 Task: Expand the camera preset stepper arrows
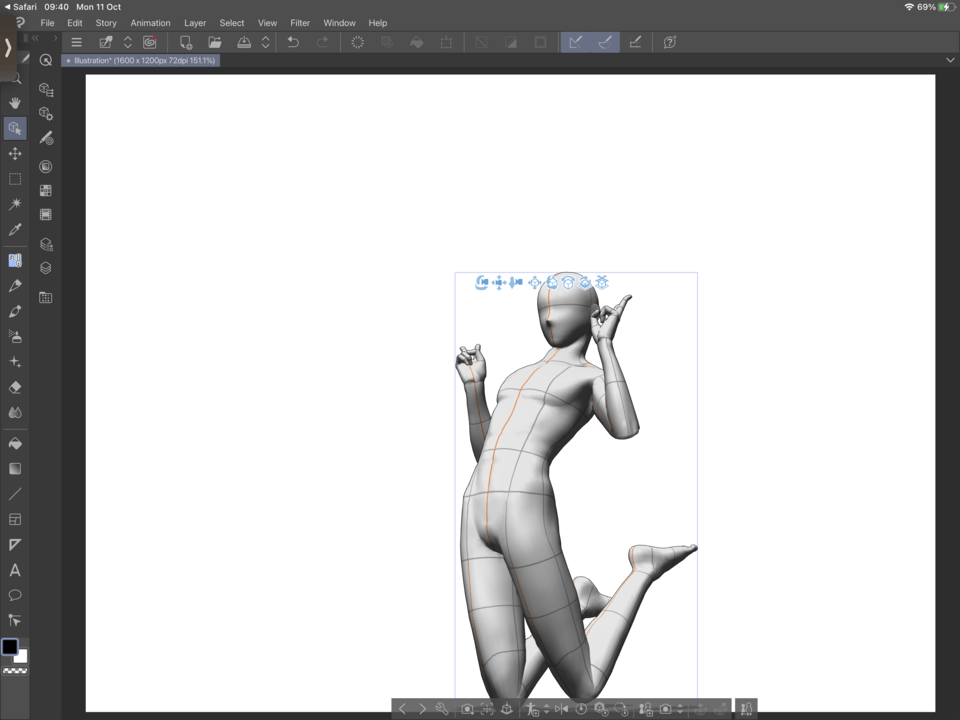[x=680, y=709]
